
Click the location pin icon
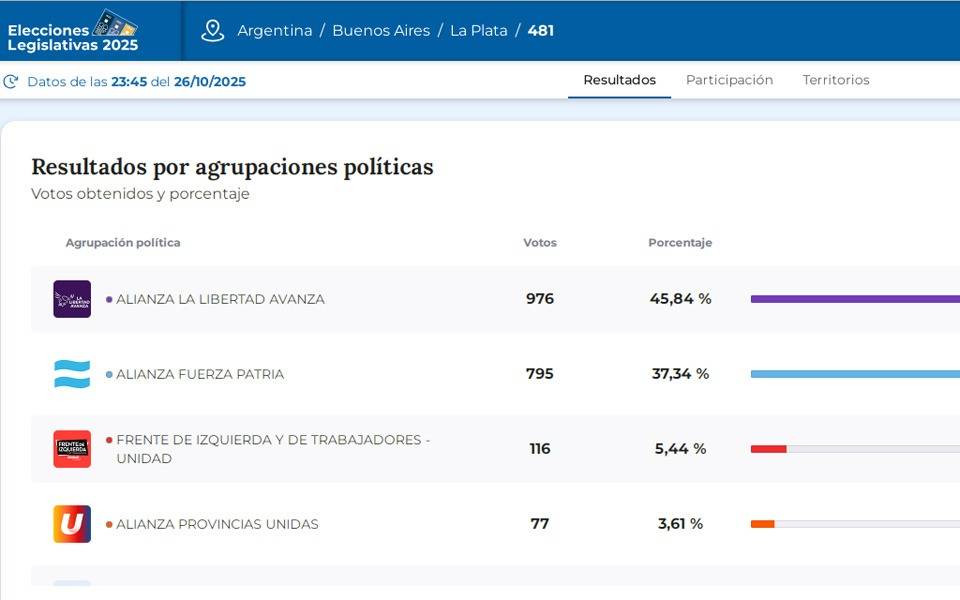[x=212, y=31]
